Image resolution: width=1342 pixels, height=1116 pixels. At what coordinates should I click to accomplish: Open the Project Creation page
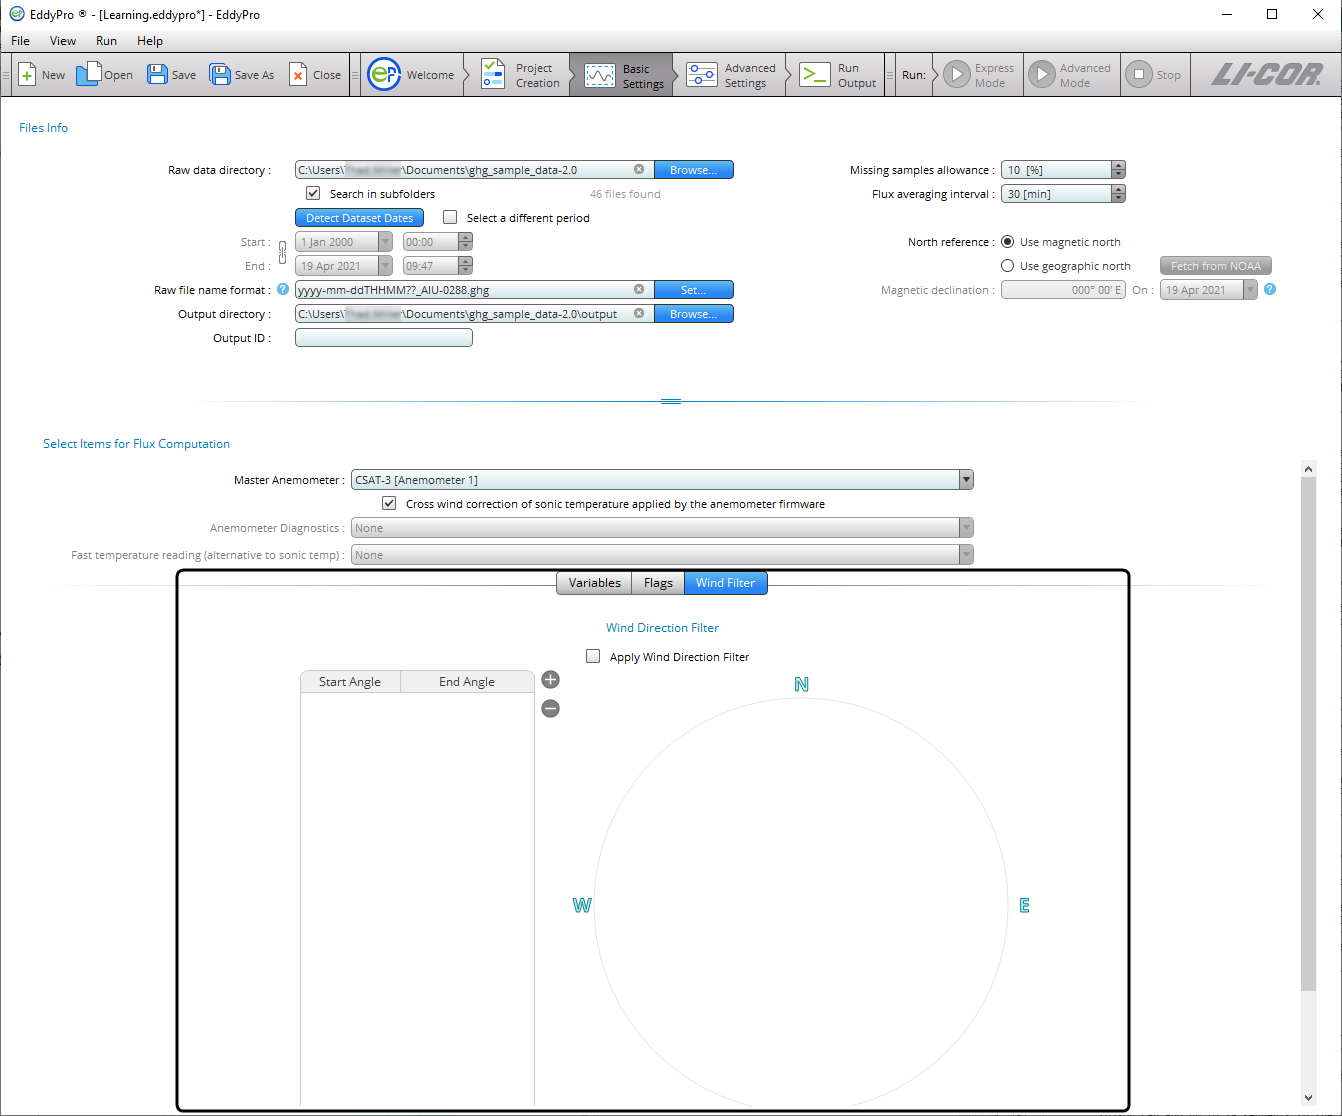520,75
